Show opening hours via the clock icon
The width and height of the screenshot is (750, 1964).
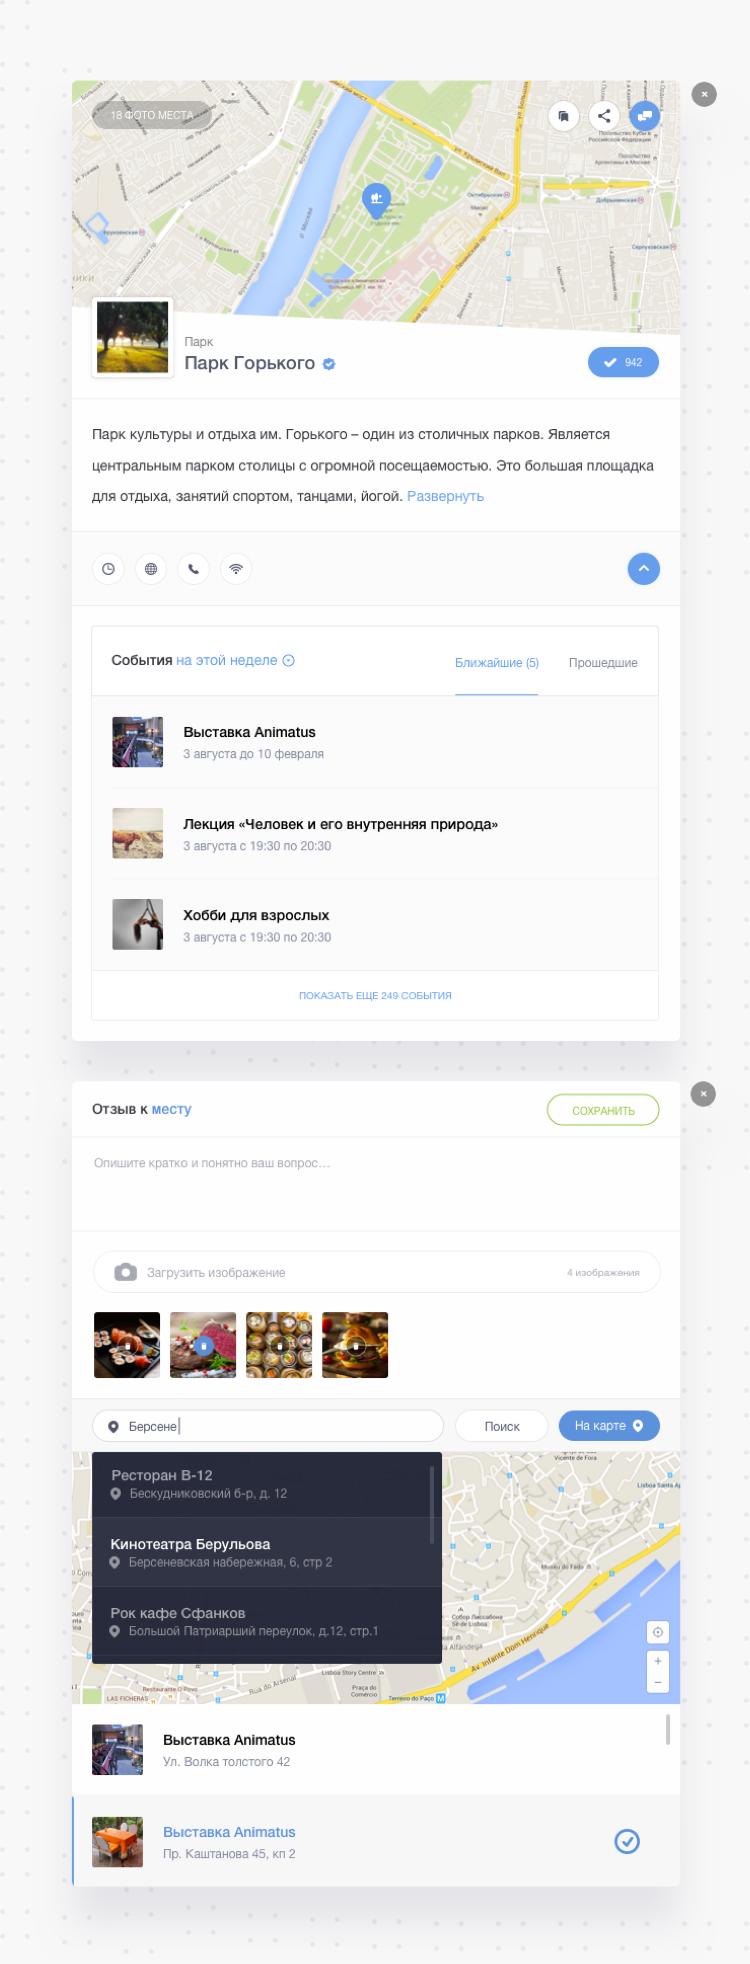tap(109, 569)
